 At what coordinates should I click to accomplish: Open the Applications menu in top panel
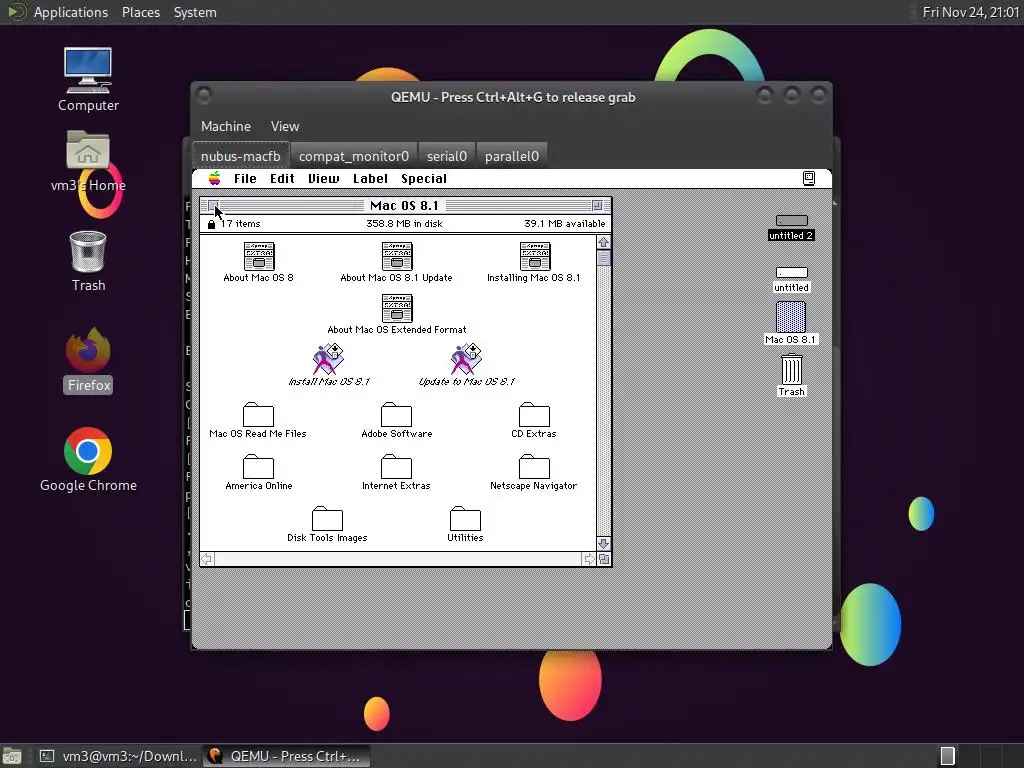(71, 12)
